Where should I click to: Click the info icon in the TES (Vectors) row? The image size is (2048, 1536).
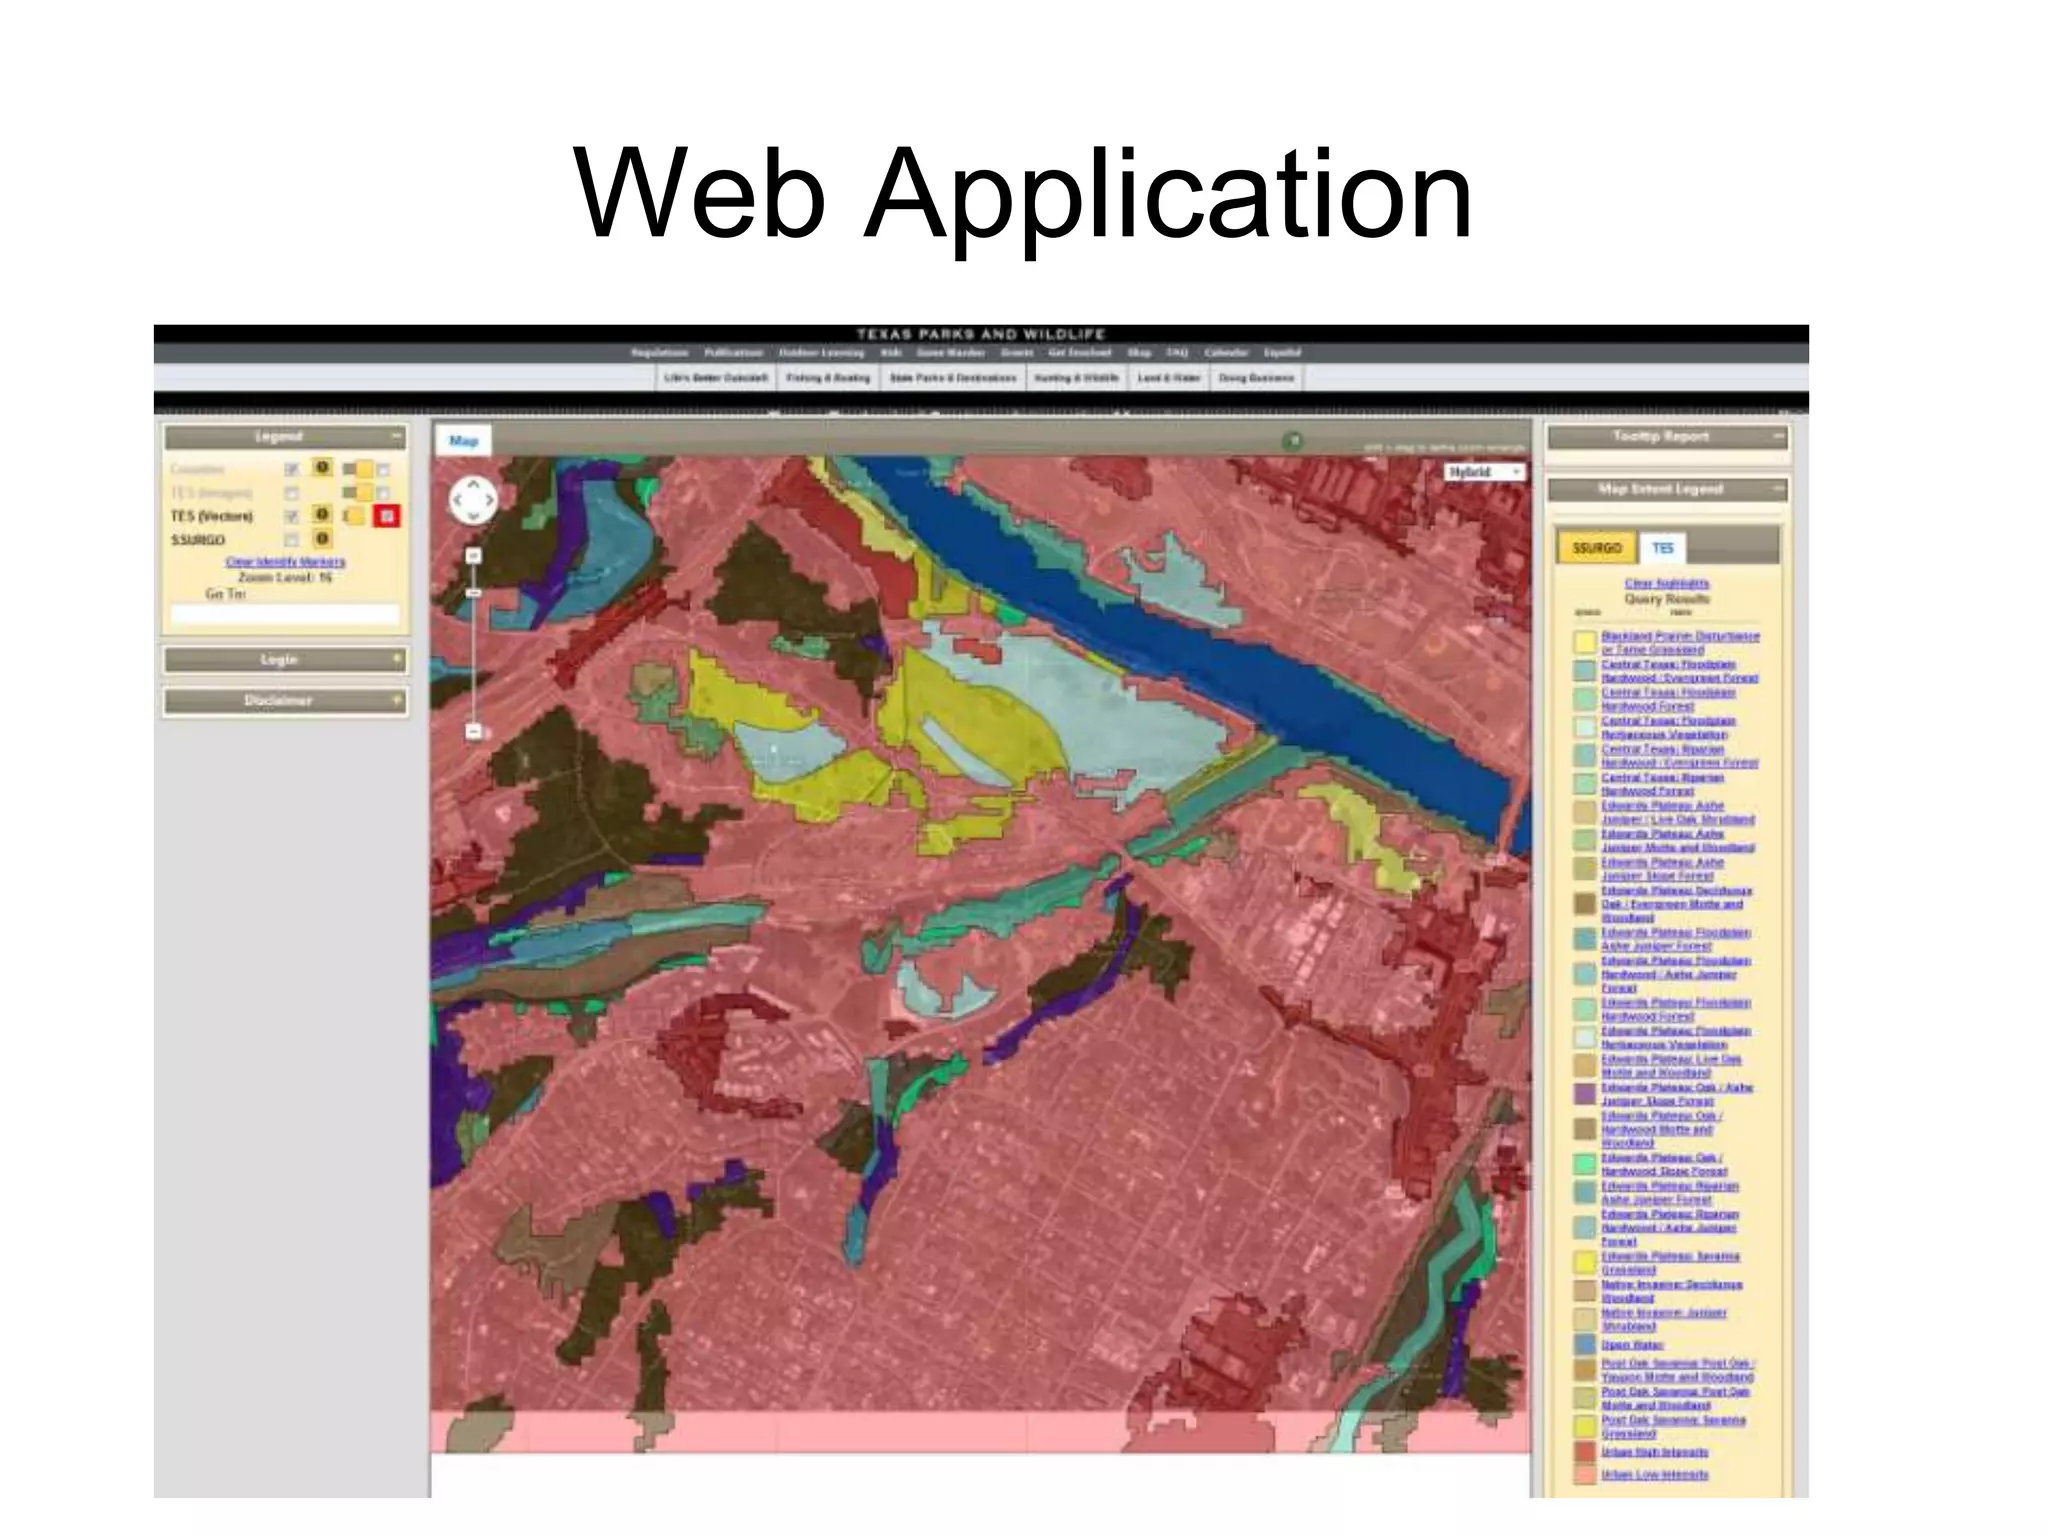(x=322, y=514)
